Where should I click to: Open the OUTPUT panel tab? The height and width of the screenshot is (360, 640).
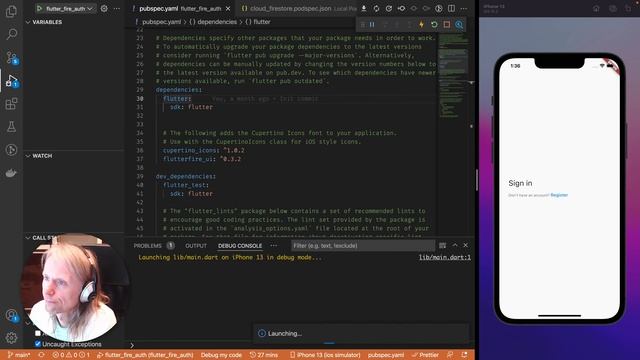coord(196,246)
